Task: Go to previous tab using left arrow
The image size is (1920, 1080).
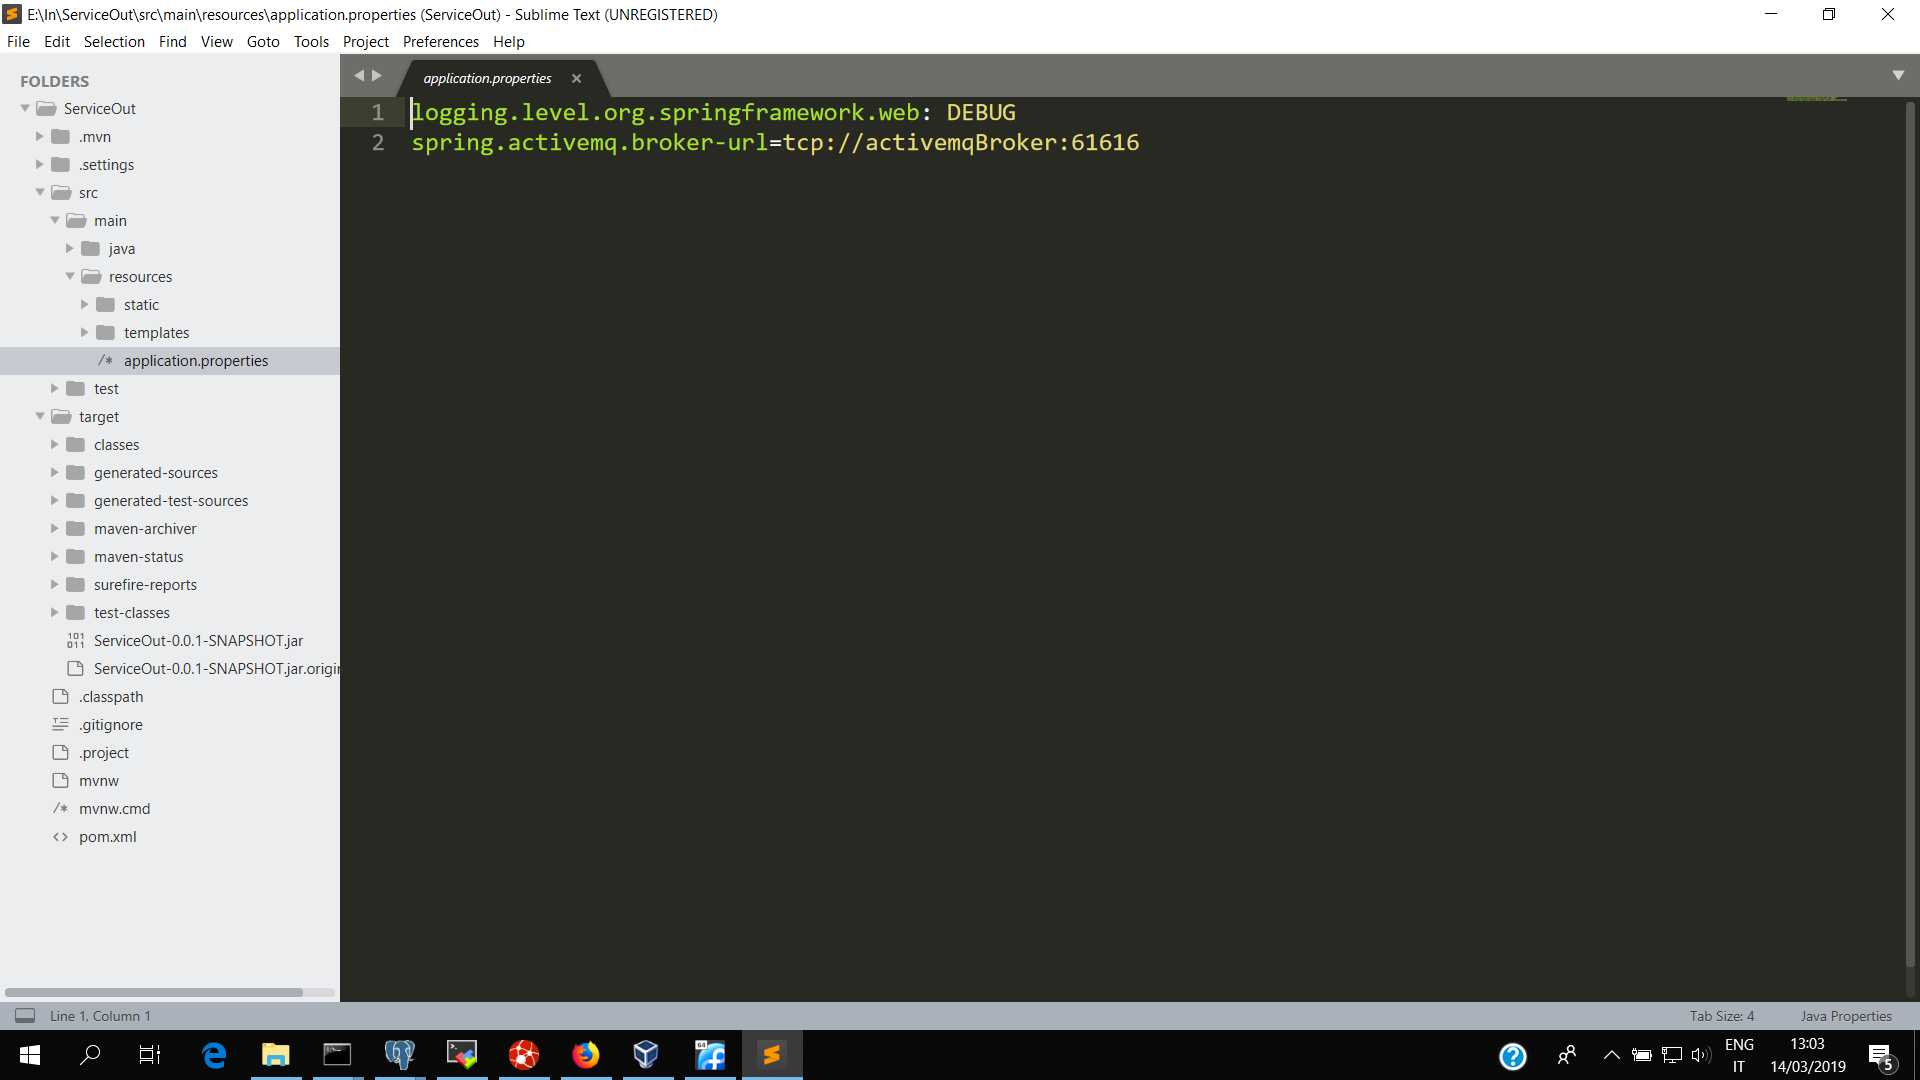Action: pyautogui.click(x=359, y=75)
